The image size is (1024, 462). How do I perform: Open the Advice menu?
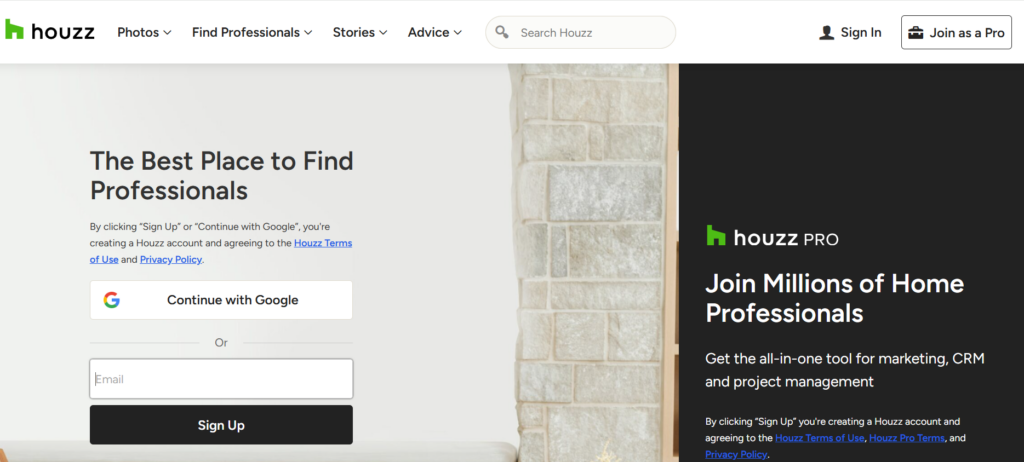click(435, 33)
